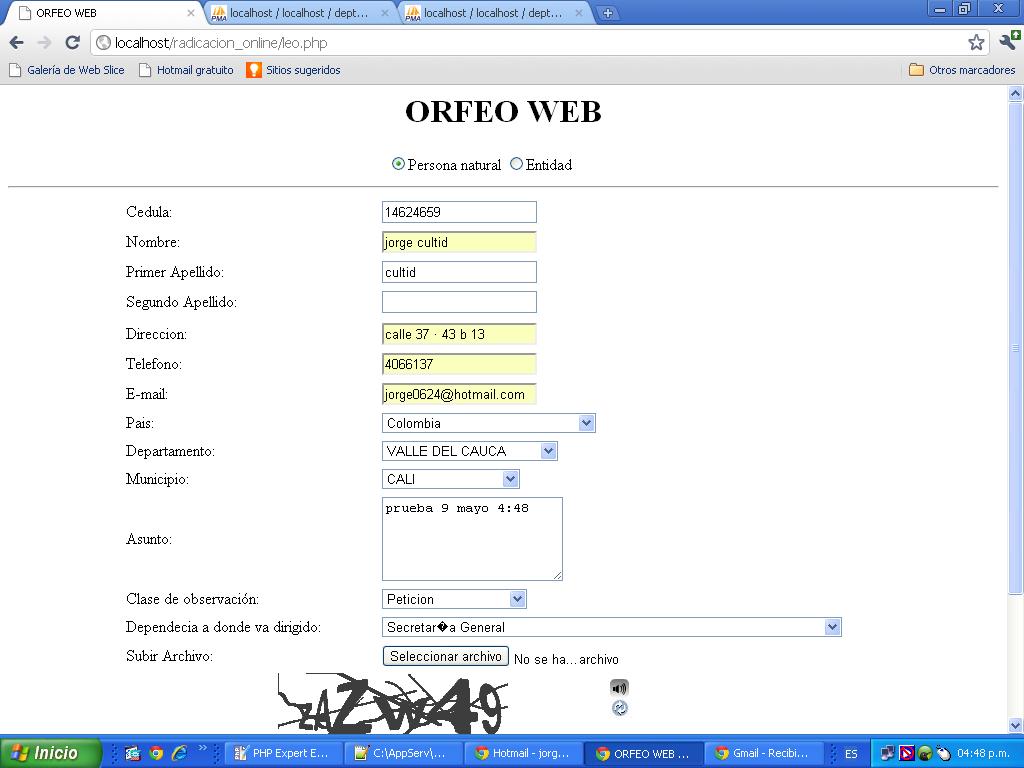Play the captcha audio speaker icon
Screen dimensions: 1024x768
[x=619, y=687]
